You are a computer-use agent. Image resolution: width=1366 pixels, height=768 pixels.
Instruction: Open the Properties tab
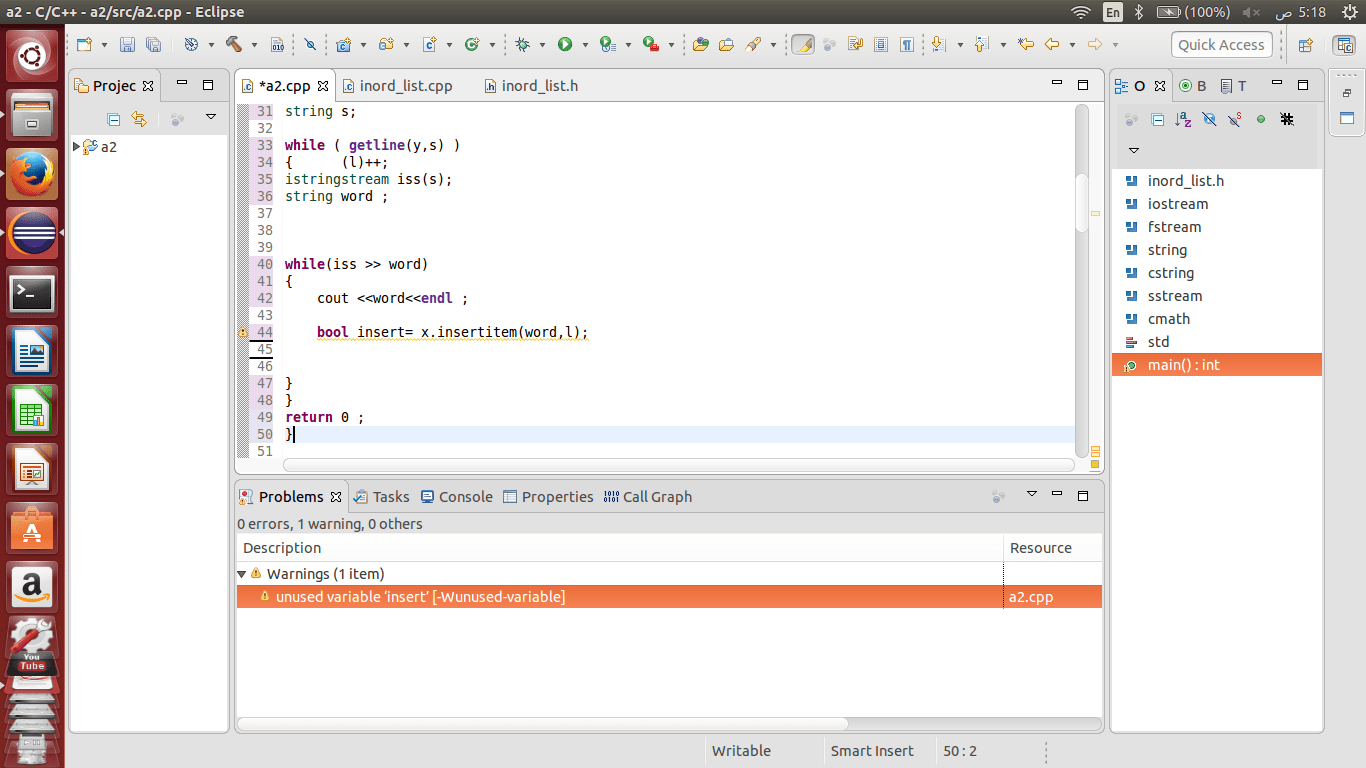point(548,497)
